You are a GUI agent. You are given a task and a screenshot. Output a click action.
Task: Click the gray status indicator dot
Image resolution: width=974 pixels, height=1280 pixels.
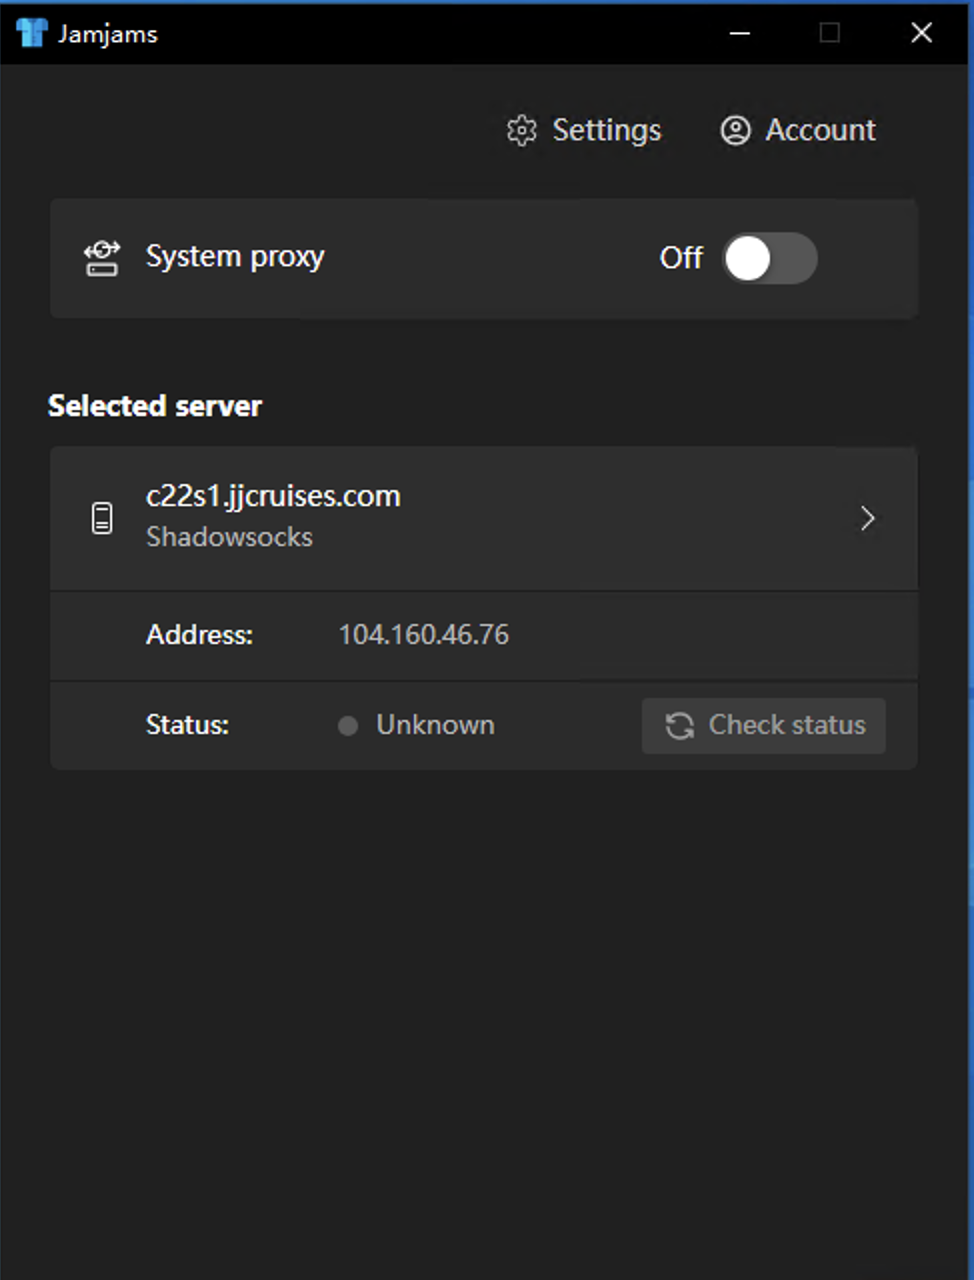click(348, 726)
